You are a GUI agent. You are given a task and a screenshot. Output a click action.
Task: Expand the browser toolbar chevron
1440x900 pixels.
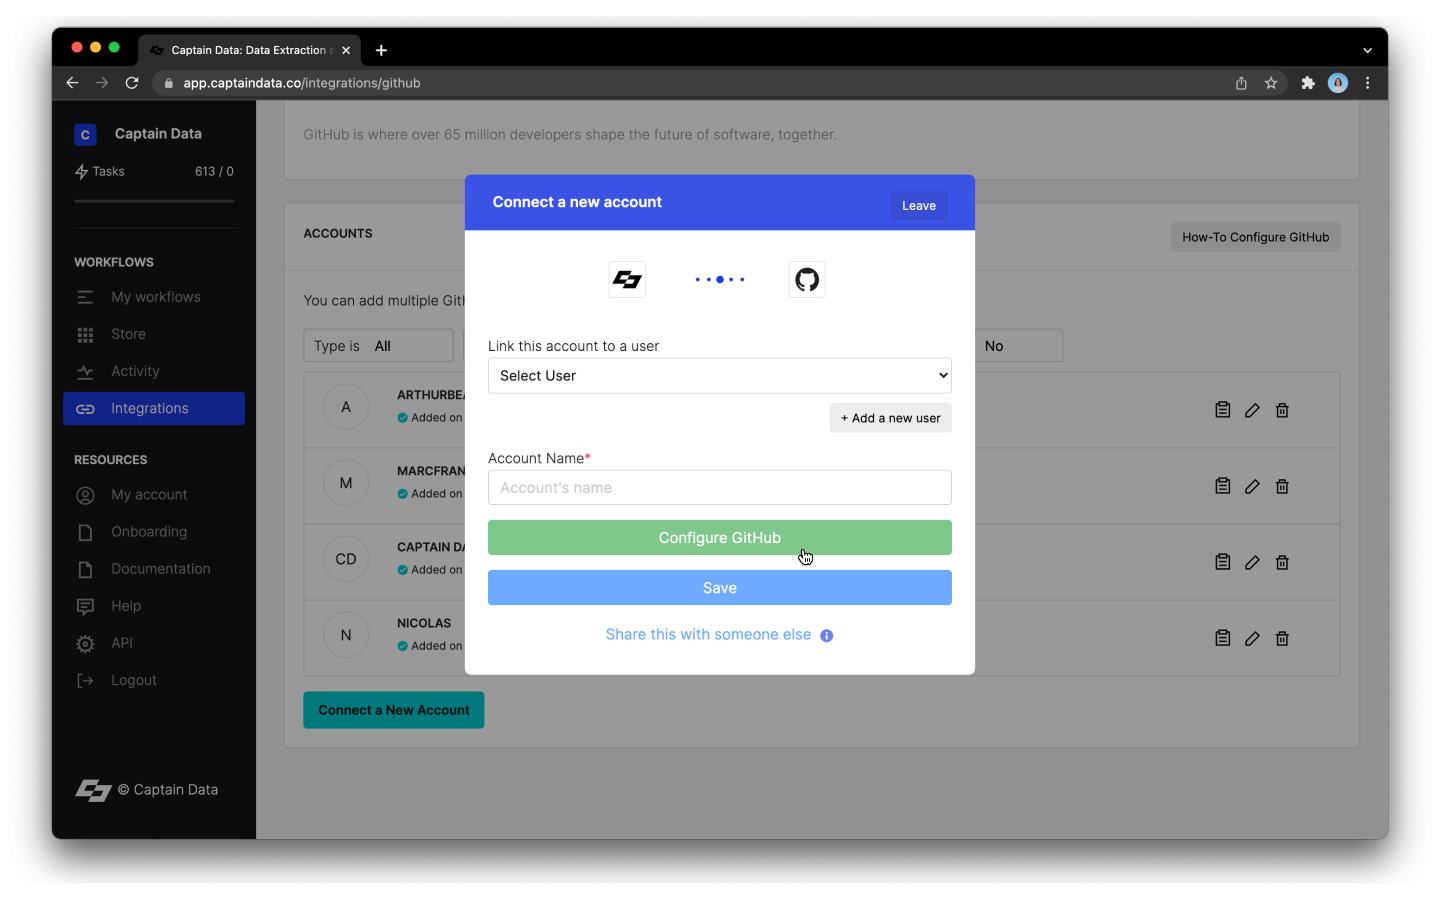click(x=1367, y=49)
